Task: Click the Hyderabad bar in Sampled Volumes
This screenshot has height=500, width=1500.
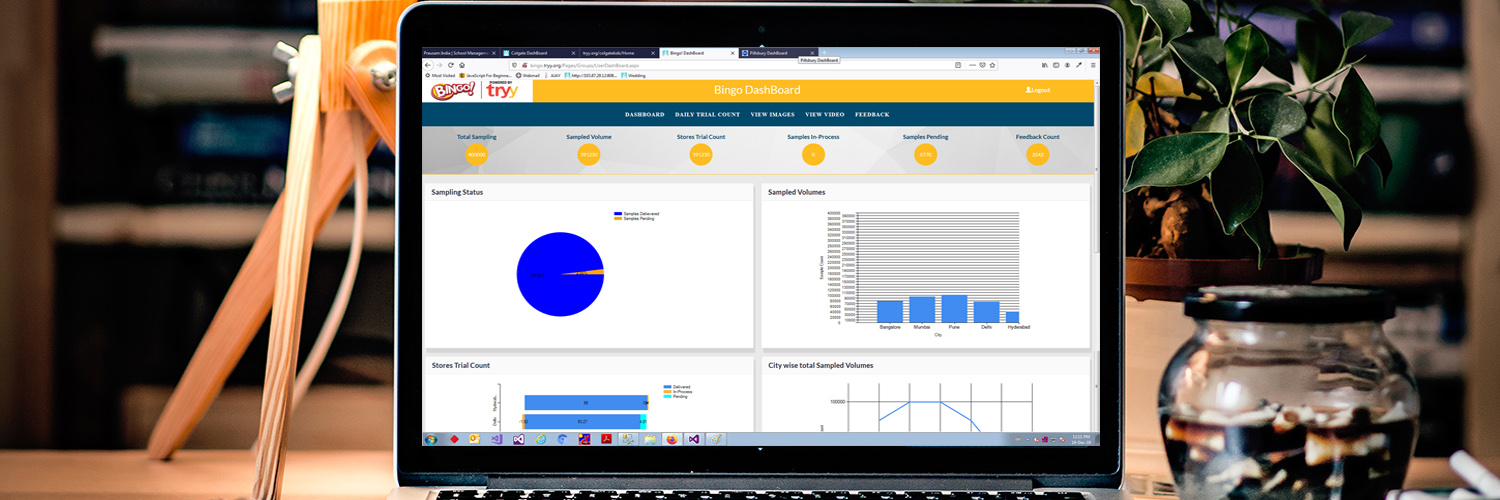Action: 1013,317
